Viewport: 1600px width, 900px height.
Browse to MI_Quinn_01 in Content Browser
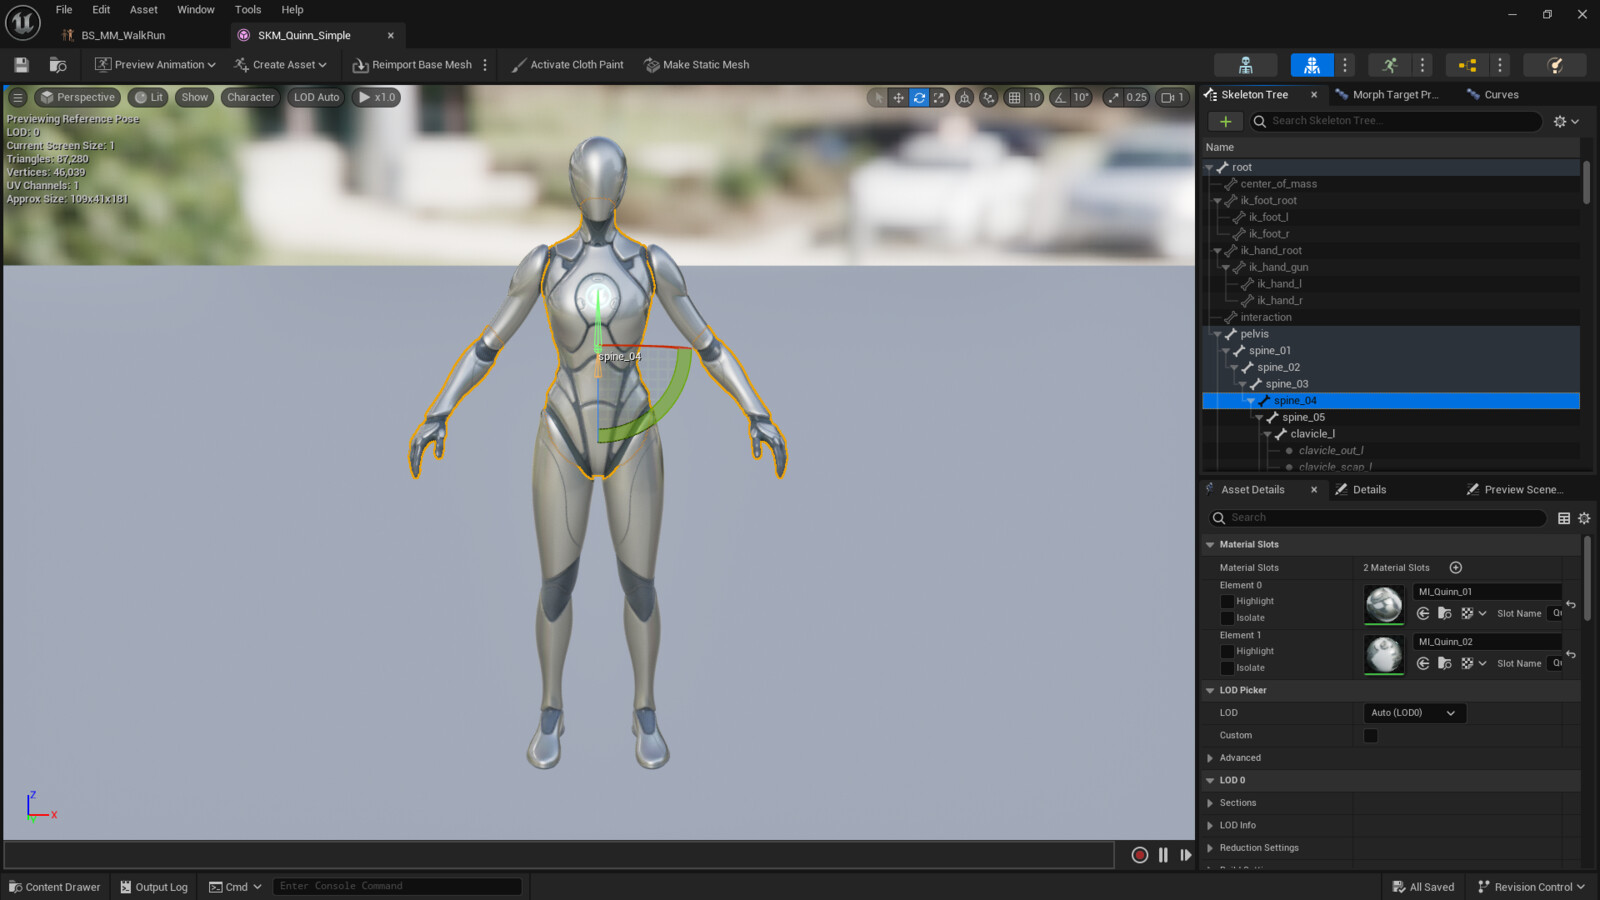point(1445,613)
